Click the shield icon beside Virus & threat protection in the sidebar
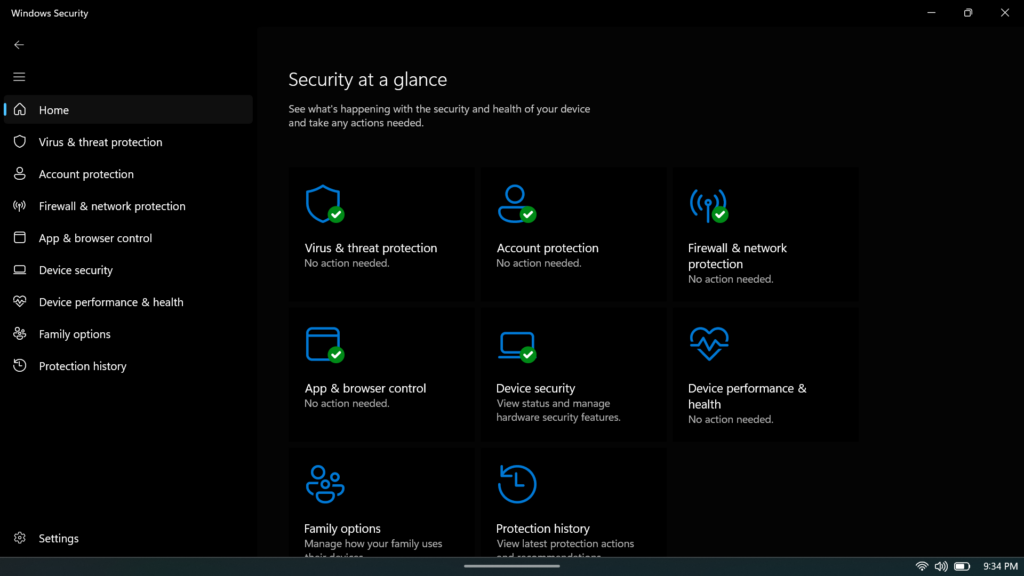 pyautogui.click(x=20, y=142)
